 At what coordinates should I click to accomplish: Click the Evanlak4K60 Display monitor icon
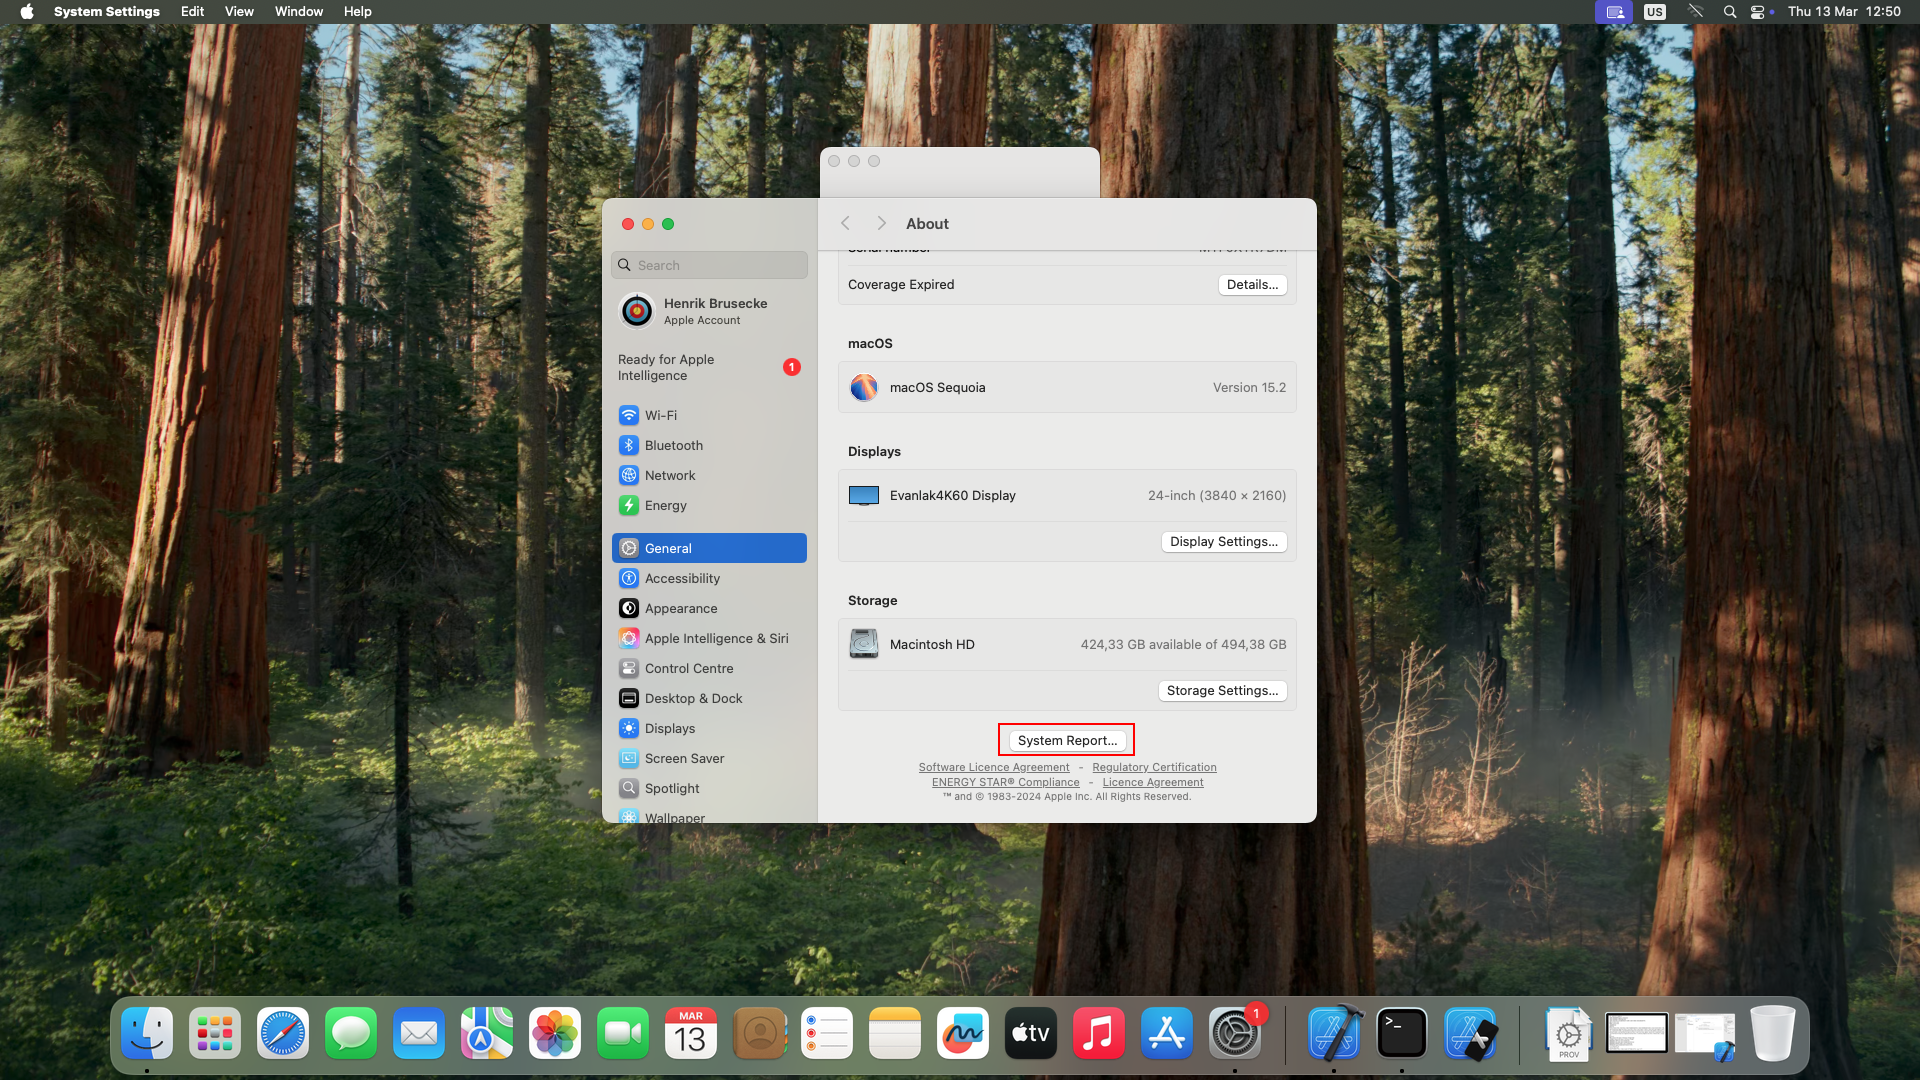pyautogui.click(x=864, y=496)
